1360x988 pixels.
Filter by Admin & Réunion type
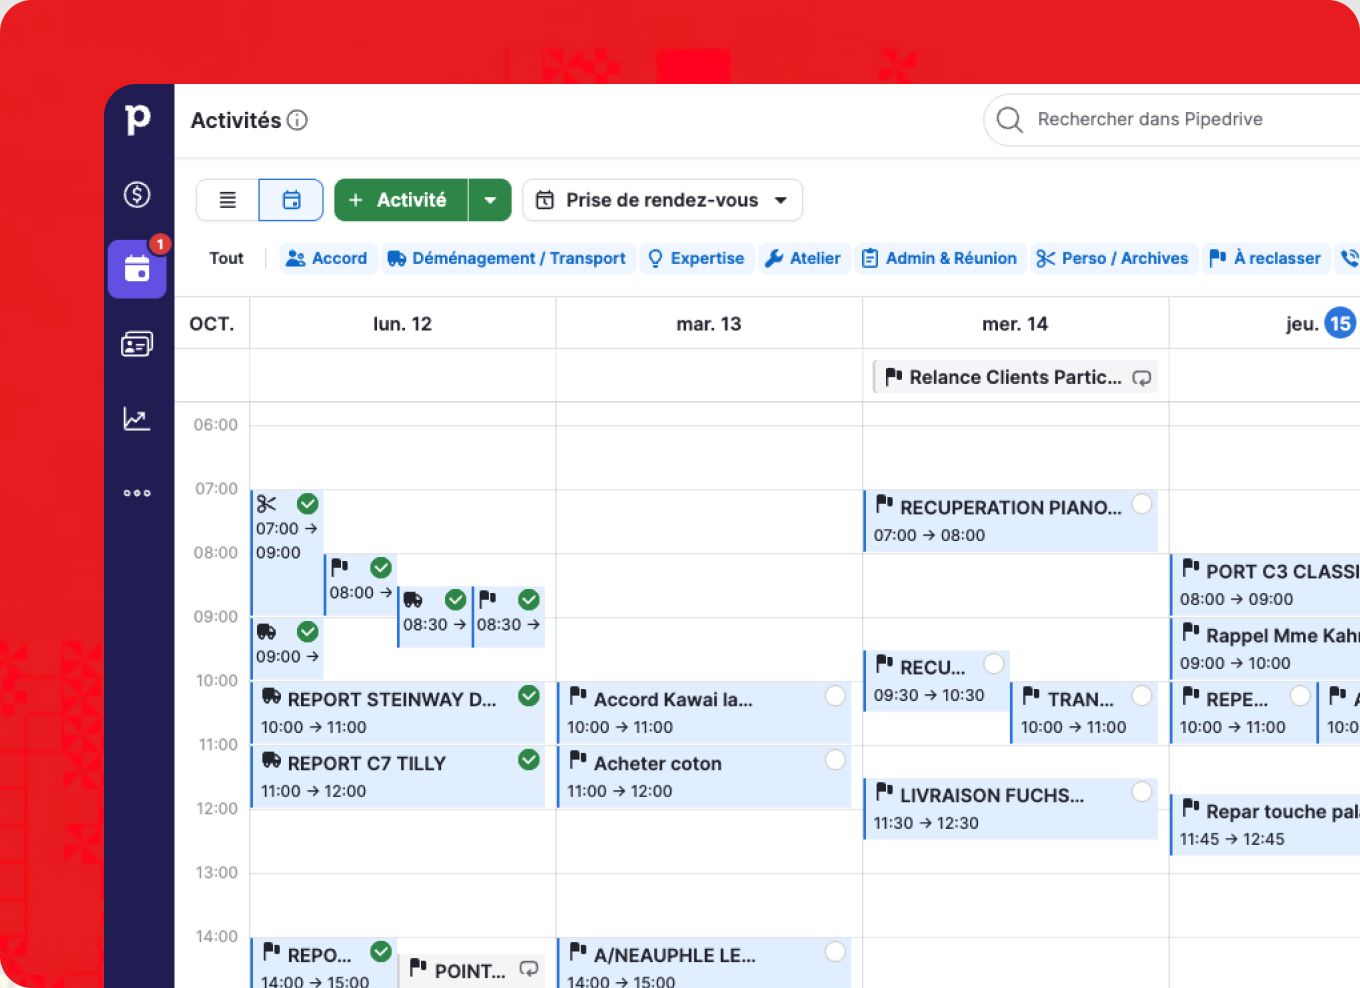[939, 258]
